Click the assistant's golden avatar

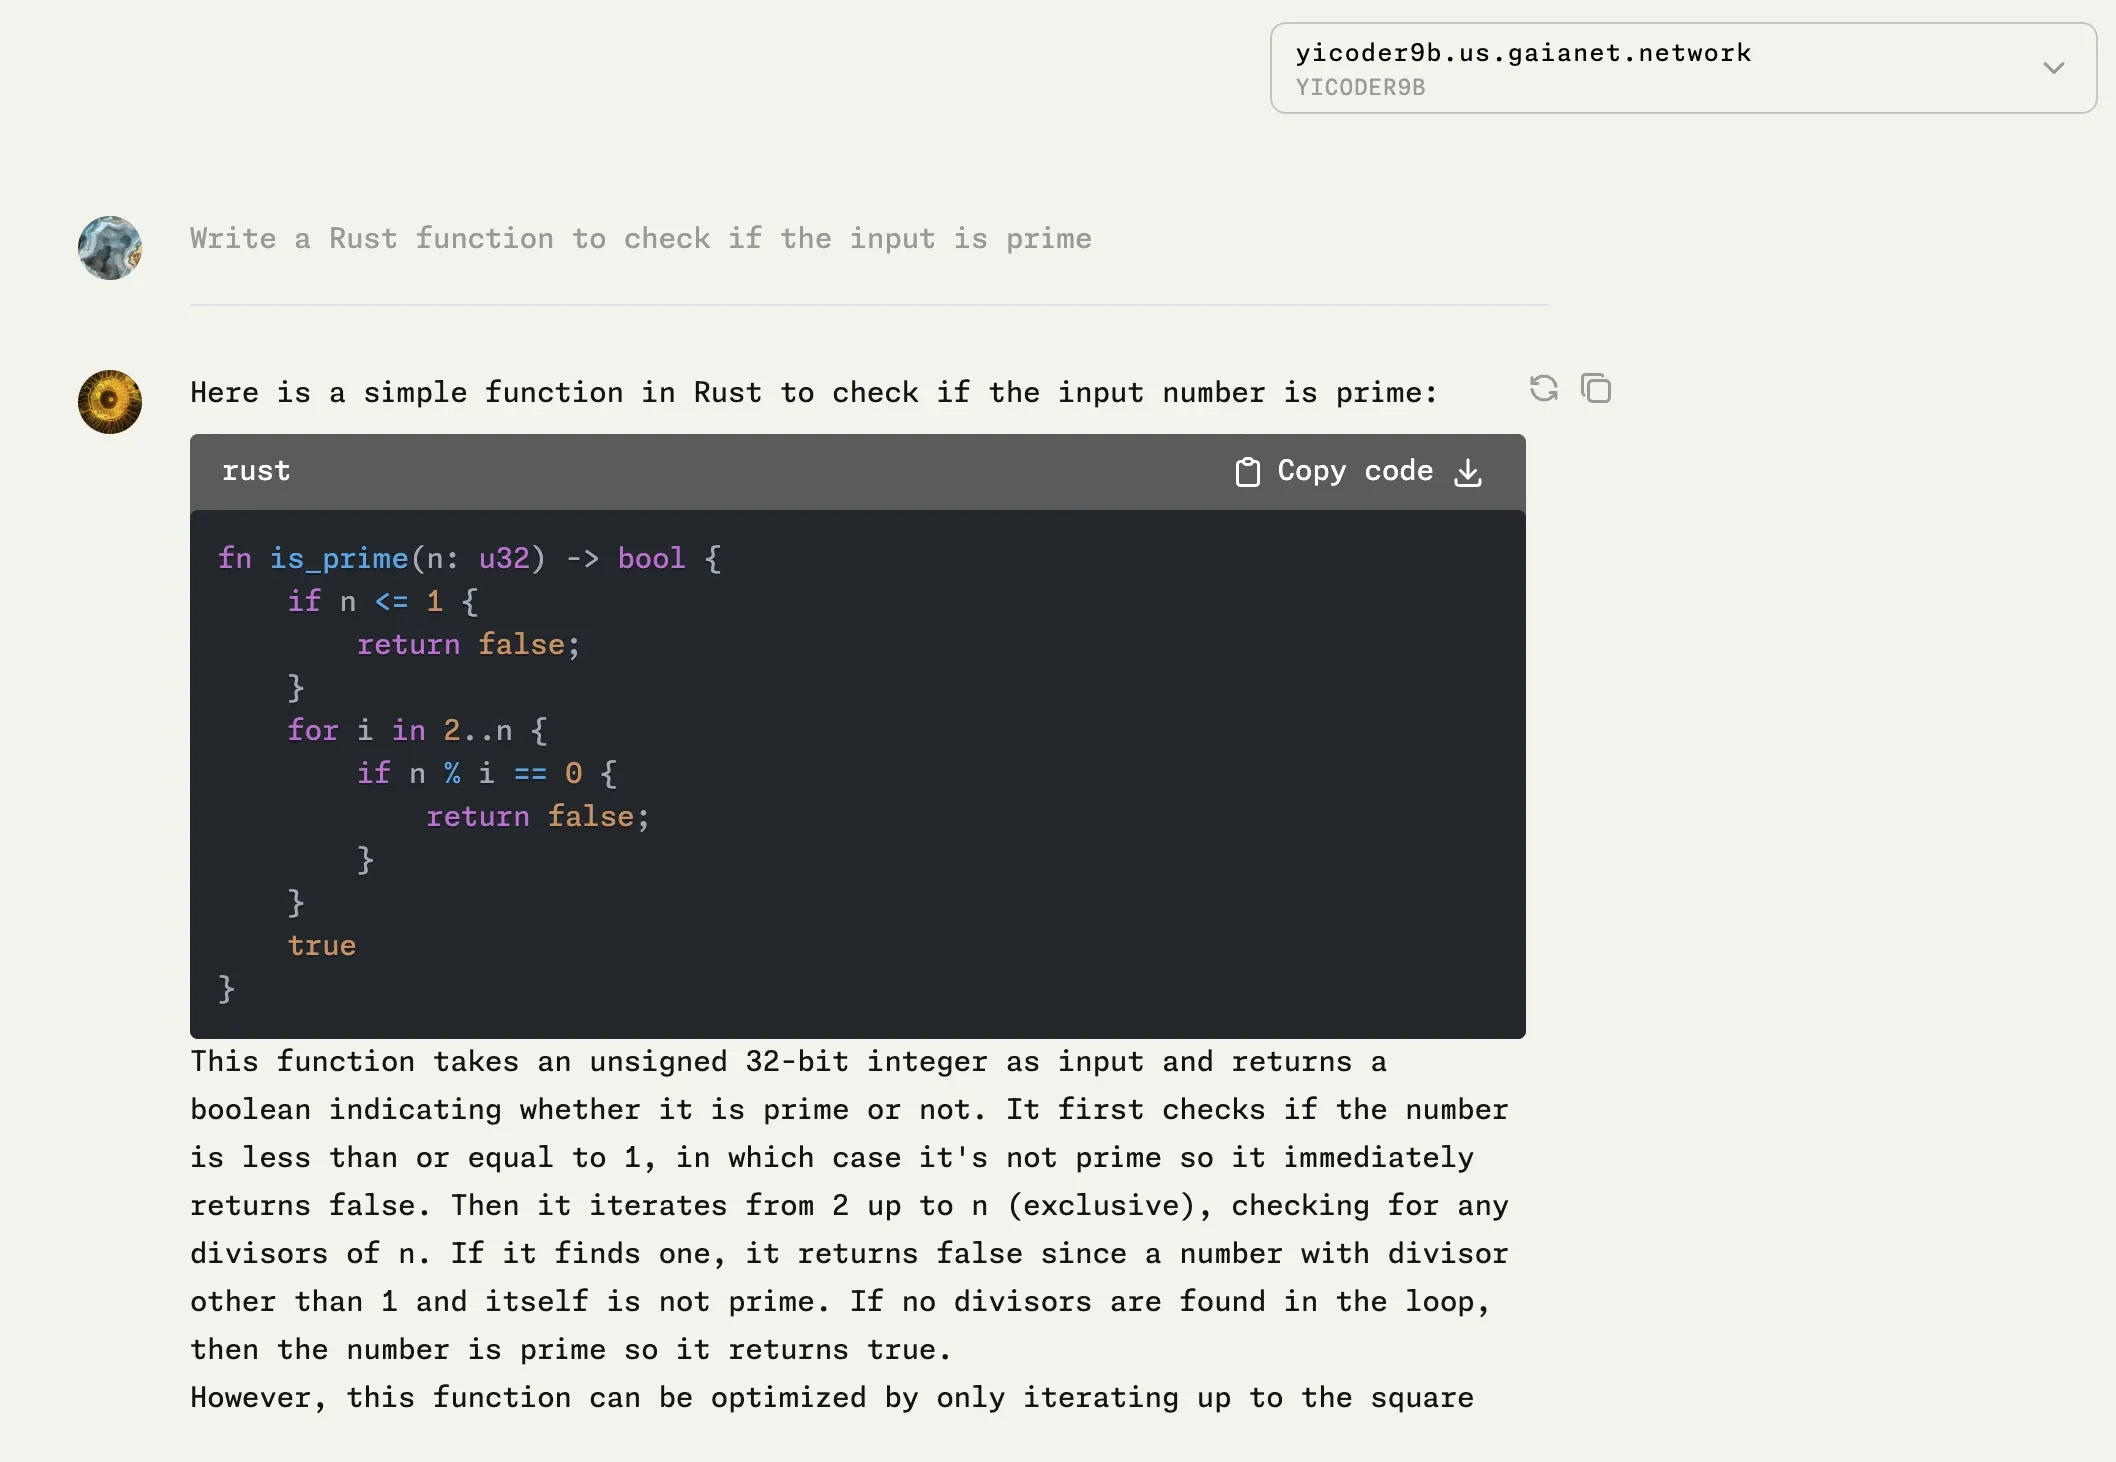click(x=110, y=402)
